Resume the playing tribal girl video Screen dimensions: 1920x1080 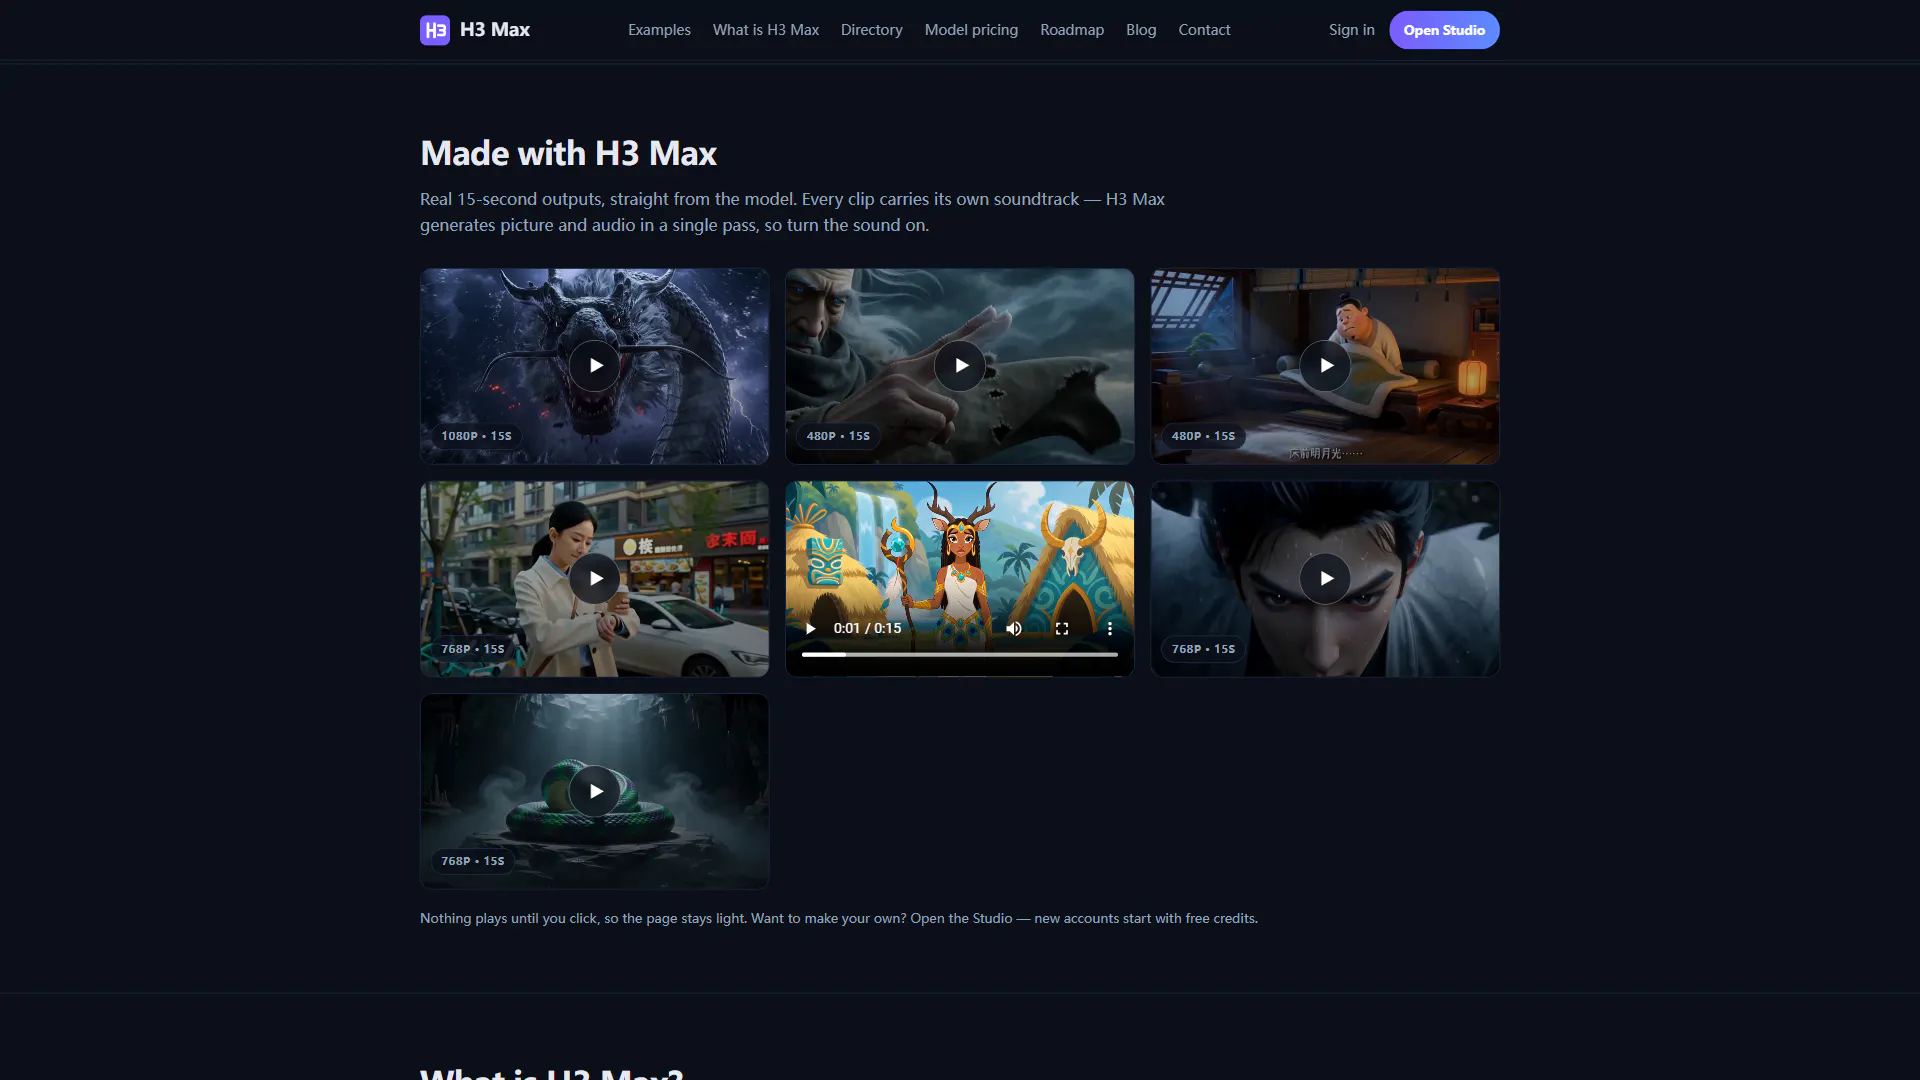point(811,628)
